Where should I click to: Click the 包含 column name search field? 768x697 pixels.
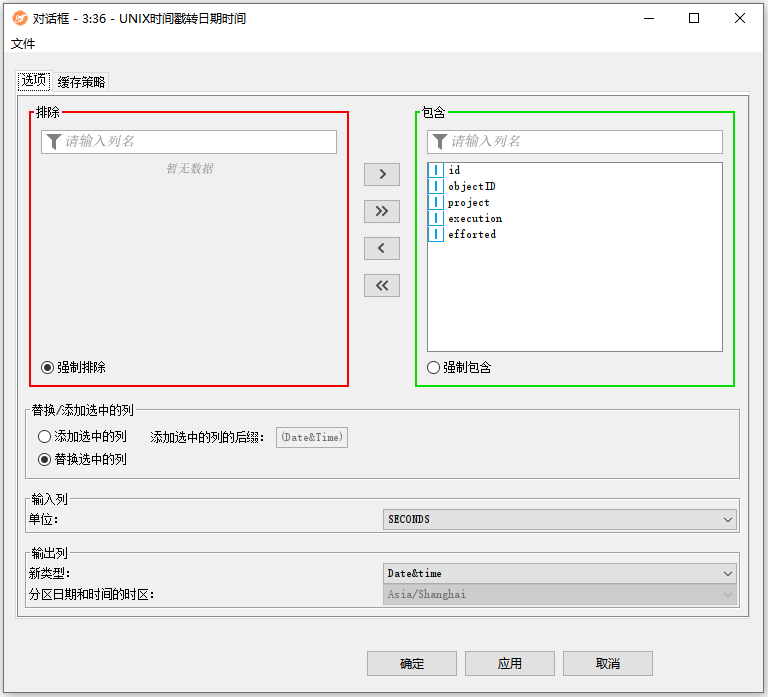pyautogui.click(x=583, y=142)
